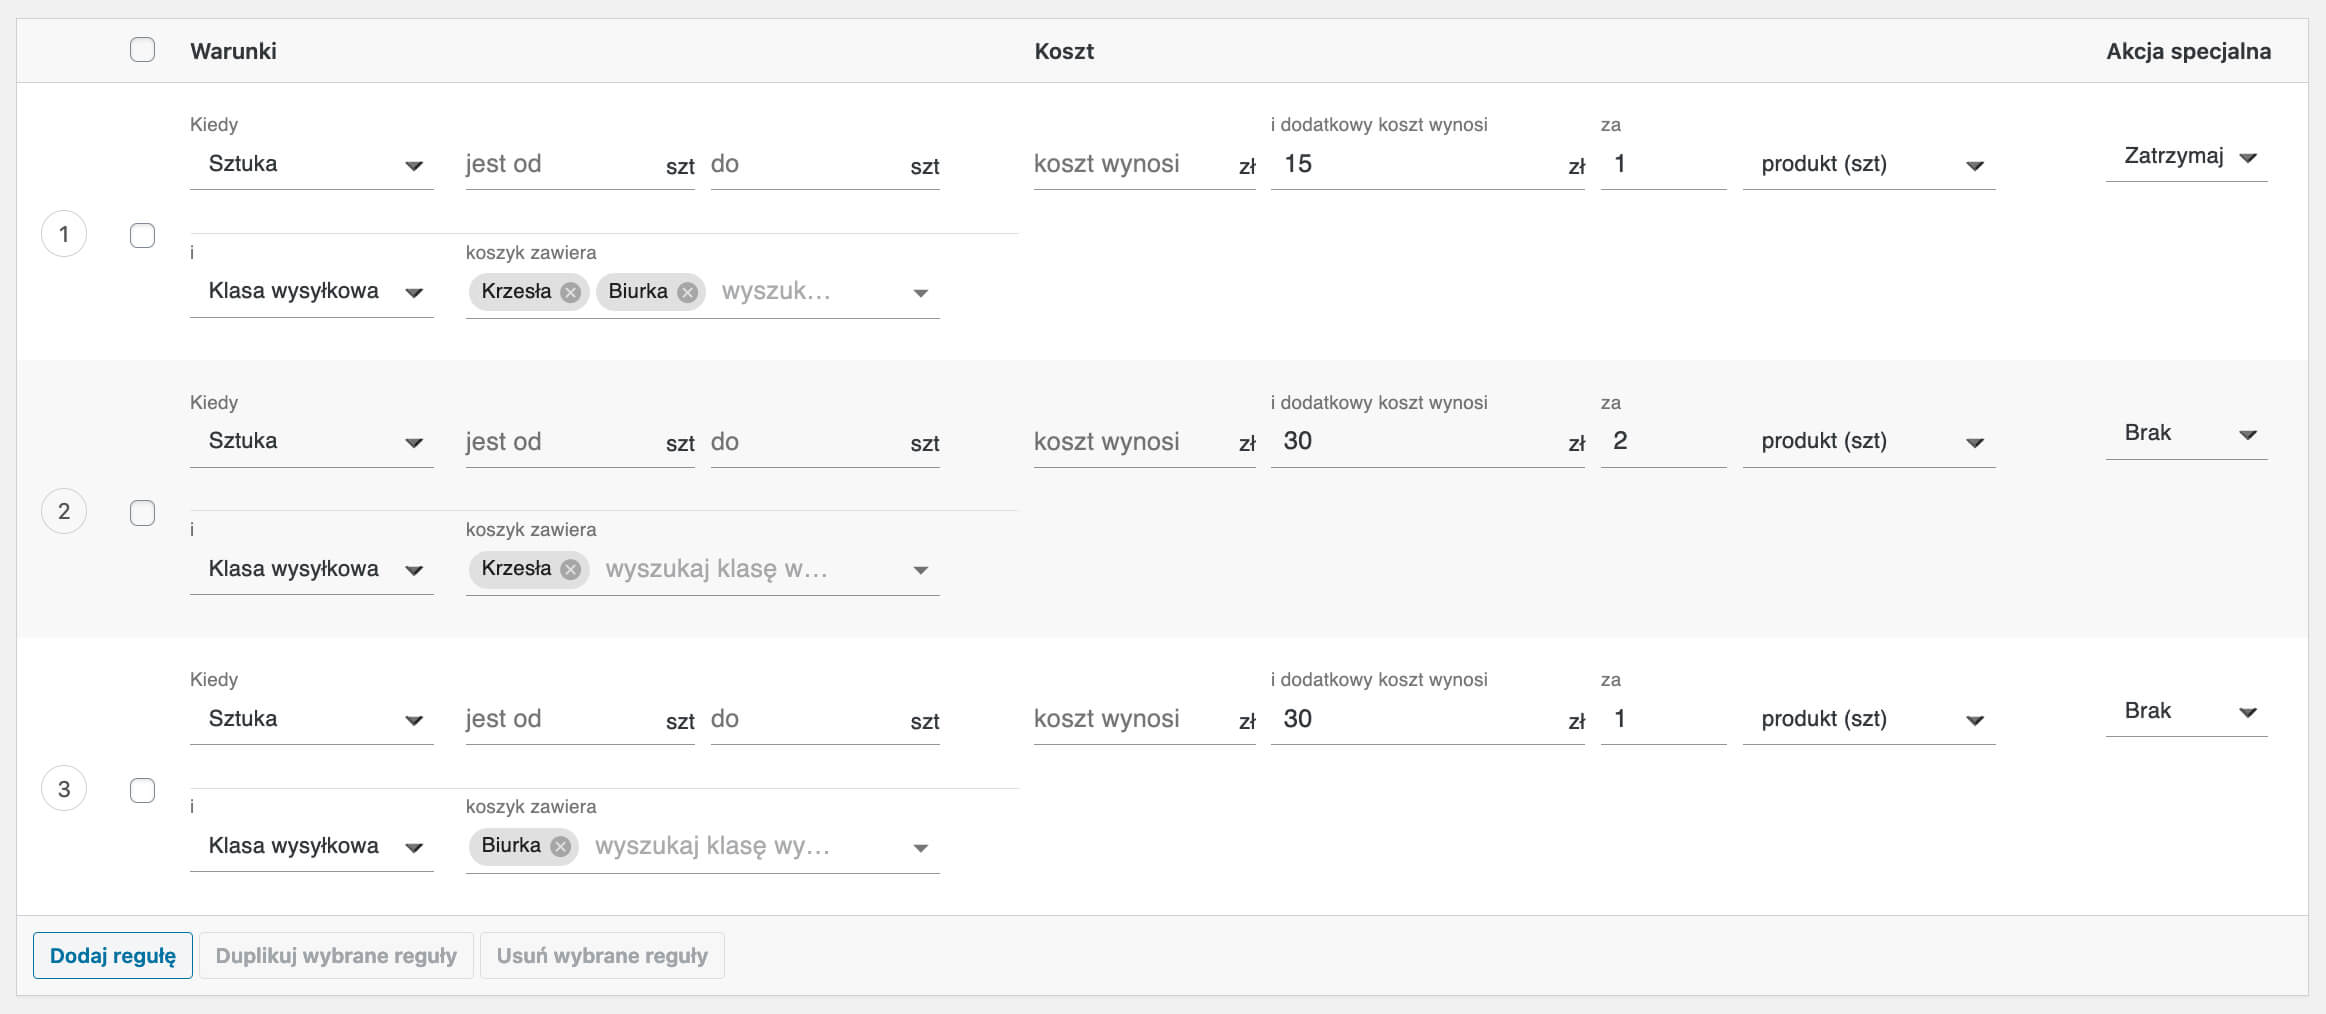Click the rule number 2 circle handle
Screen dimensions: 2326x1014
[x=64, y=512]
